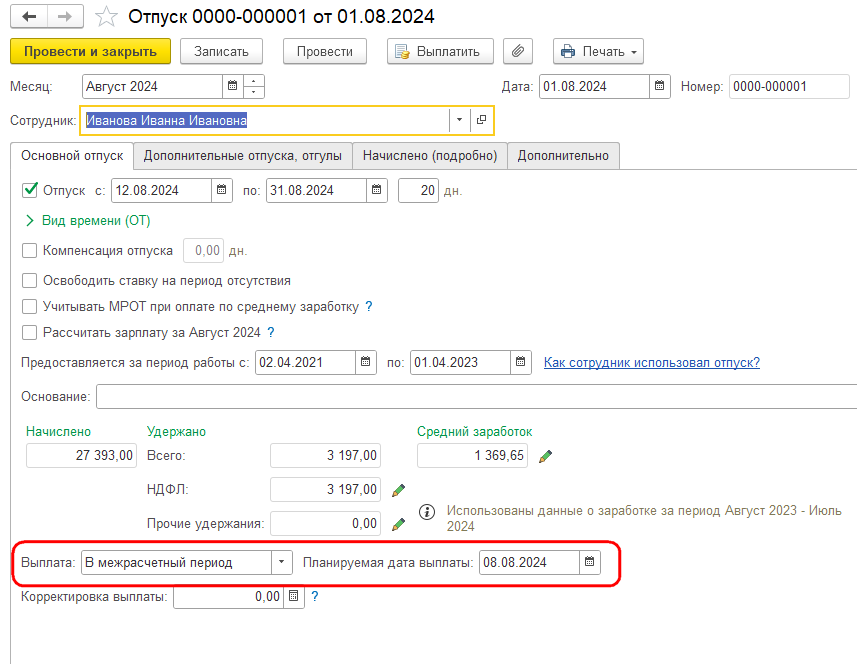This screenshot has height=664, width=857.
Task: Enable Компенсация отпуска checkbox
Action: [x=30, y=250]
